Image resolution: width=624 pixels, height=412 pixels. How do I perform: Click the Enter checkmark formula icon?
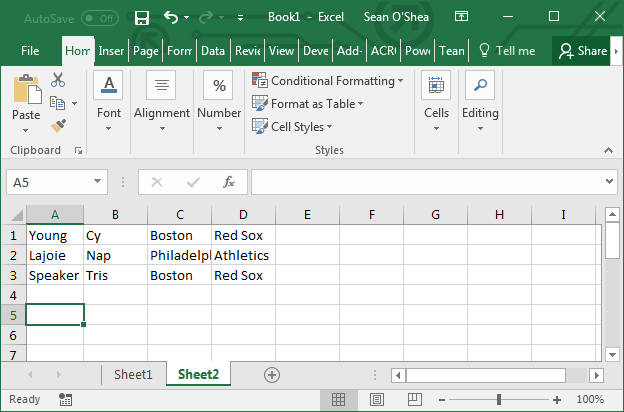point(193,182)
